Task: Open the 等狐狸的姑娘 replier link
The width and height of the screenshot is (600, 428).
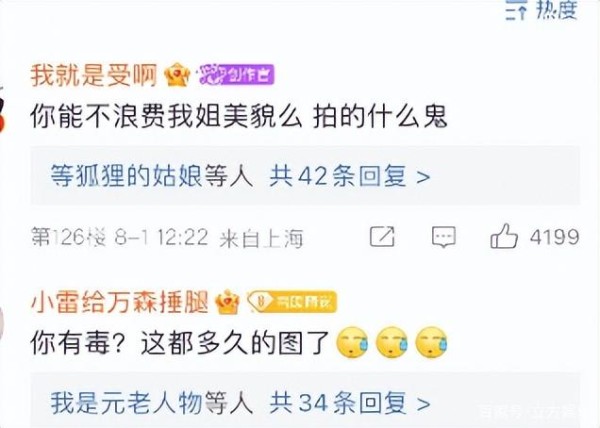Action: [126, 176]
